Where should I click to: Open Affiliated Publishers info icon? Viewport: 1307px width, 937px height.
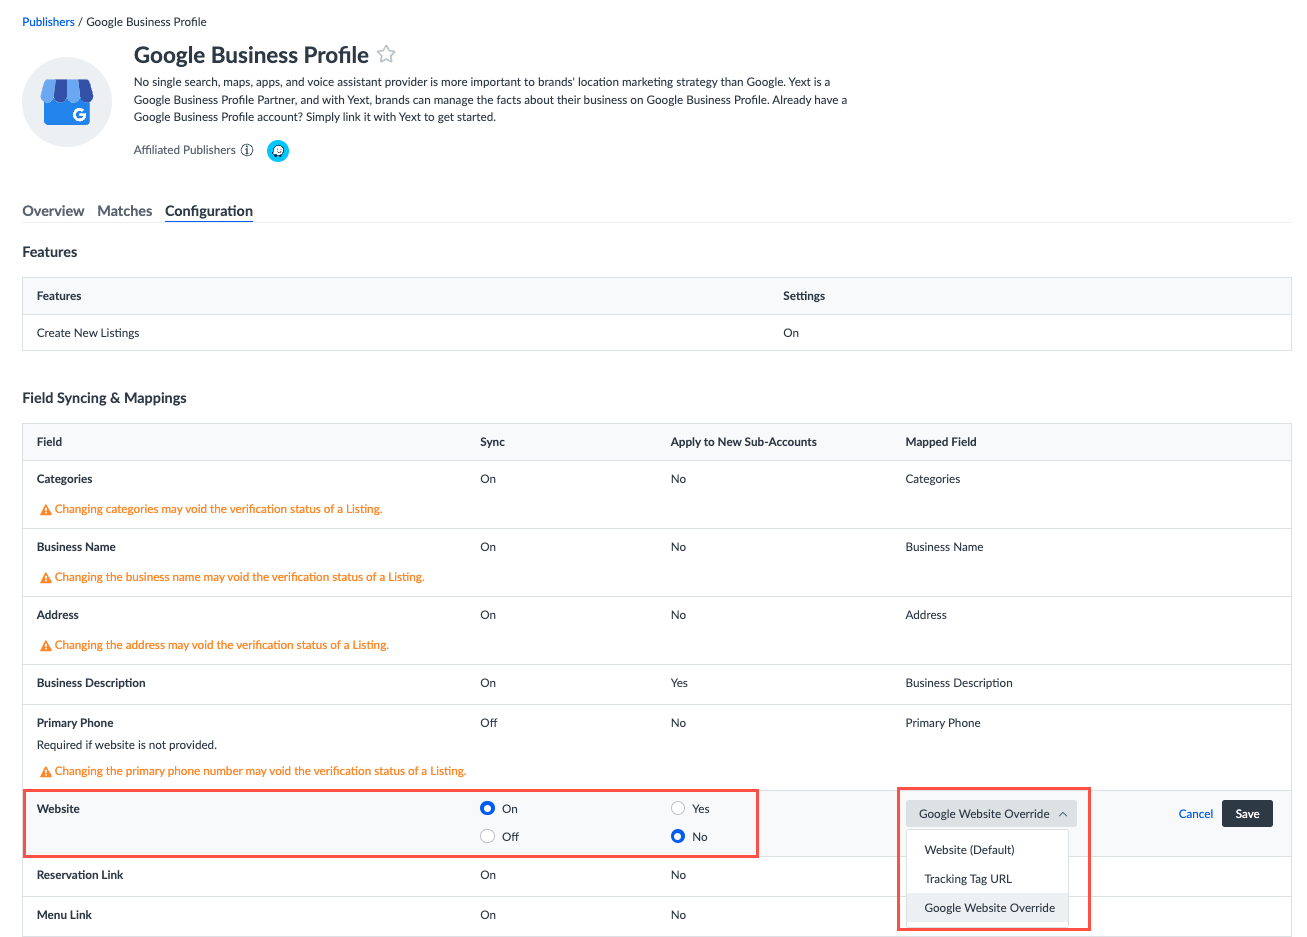click(247, 150)
